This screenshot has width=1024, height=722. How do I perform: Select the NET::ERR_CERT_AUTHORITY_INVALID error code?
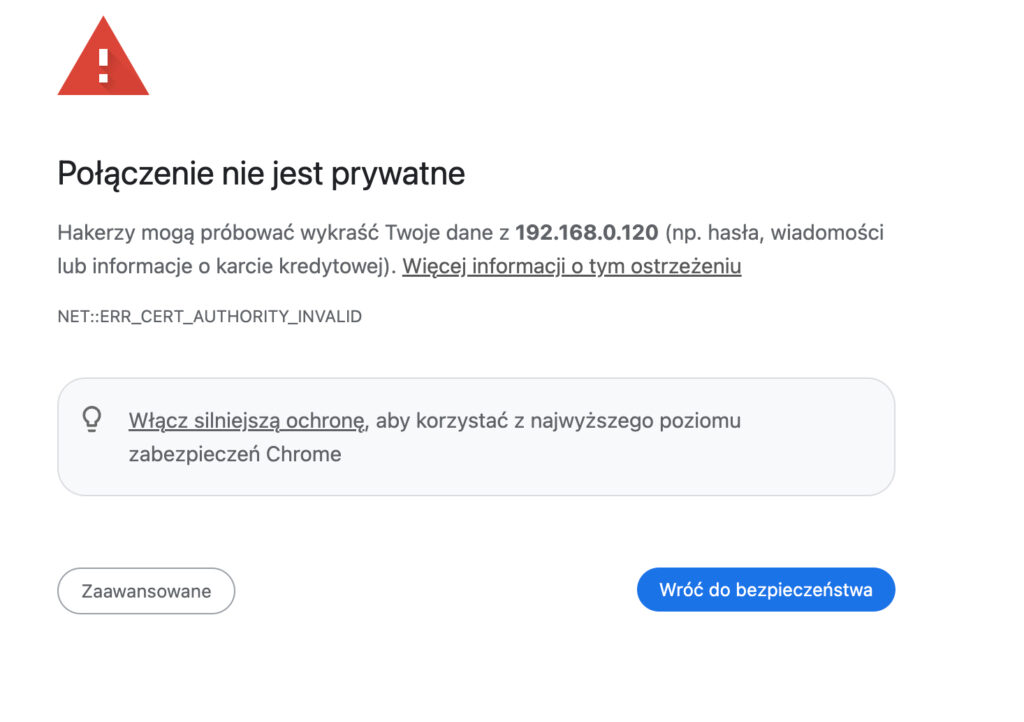click(x=210, y=317)
